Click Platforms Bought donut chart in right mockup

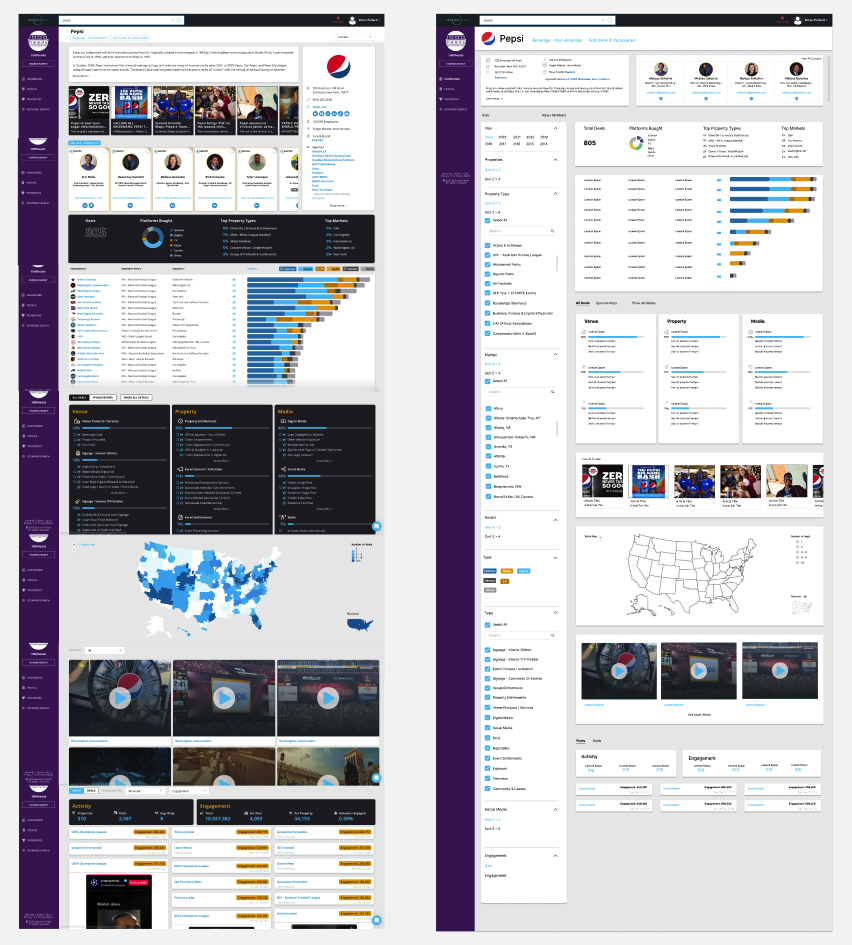pyautogui.click(x=636, y=143)
